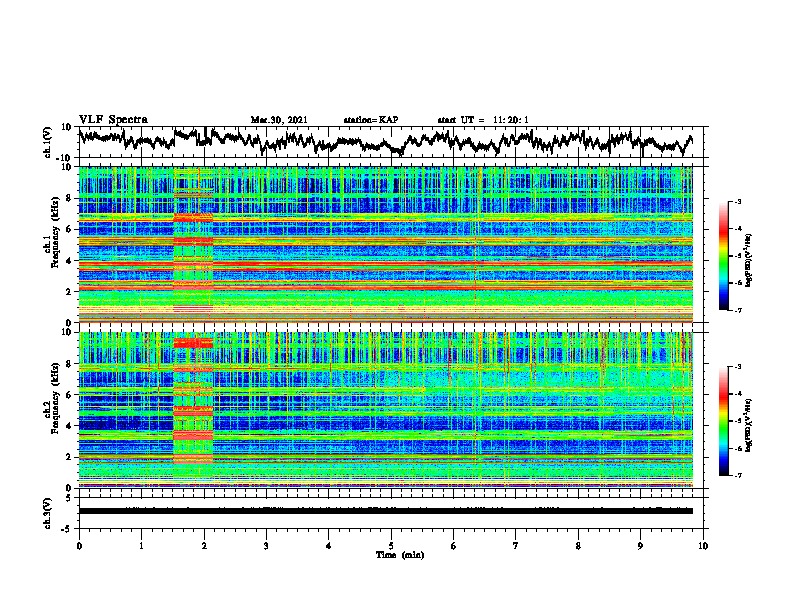
Task: Click time axis tick label "6"
Action: coord(454,546)
